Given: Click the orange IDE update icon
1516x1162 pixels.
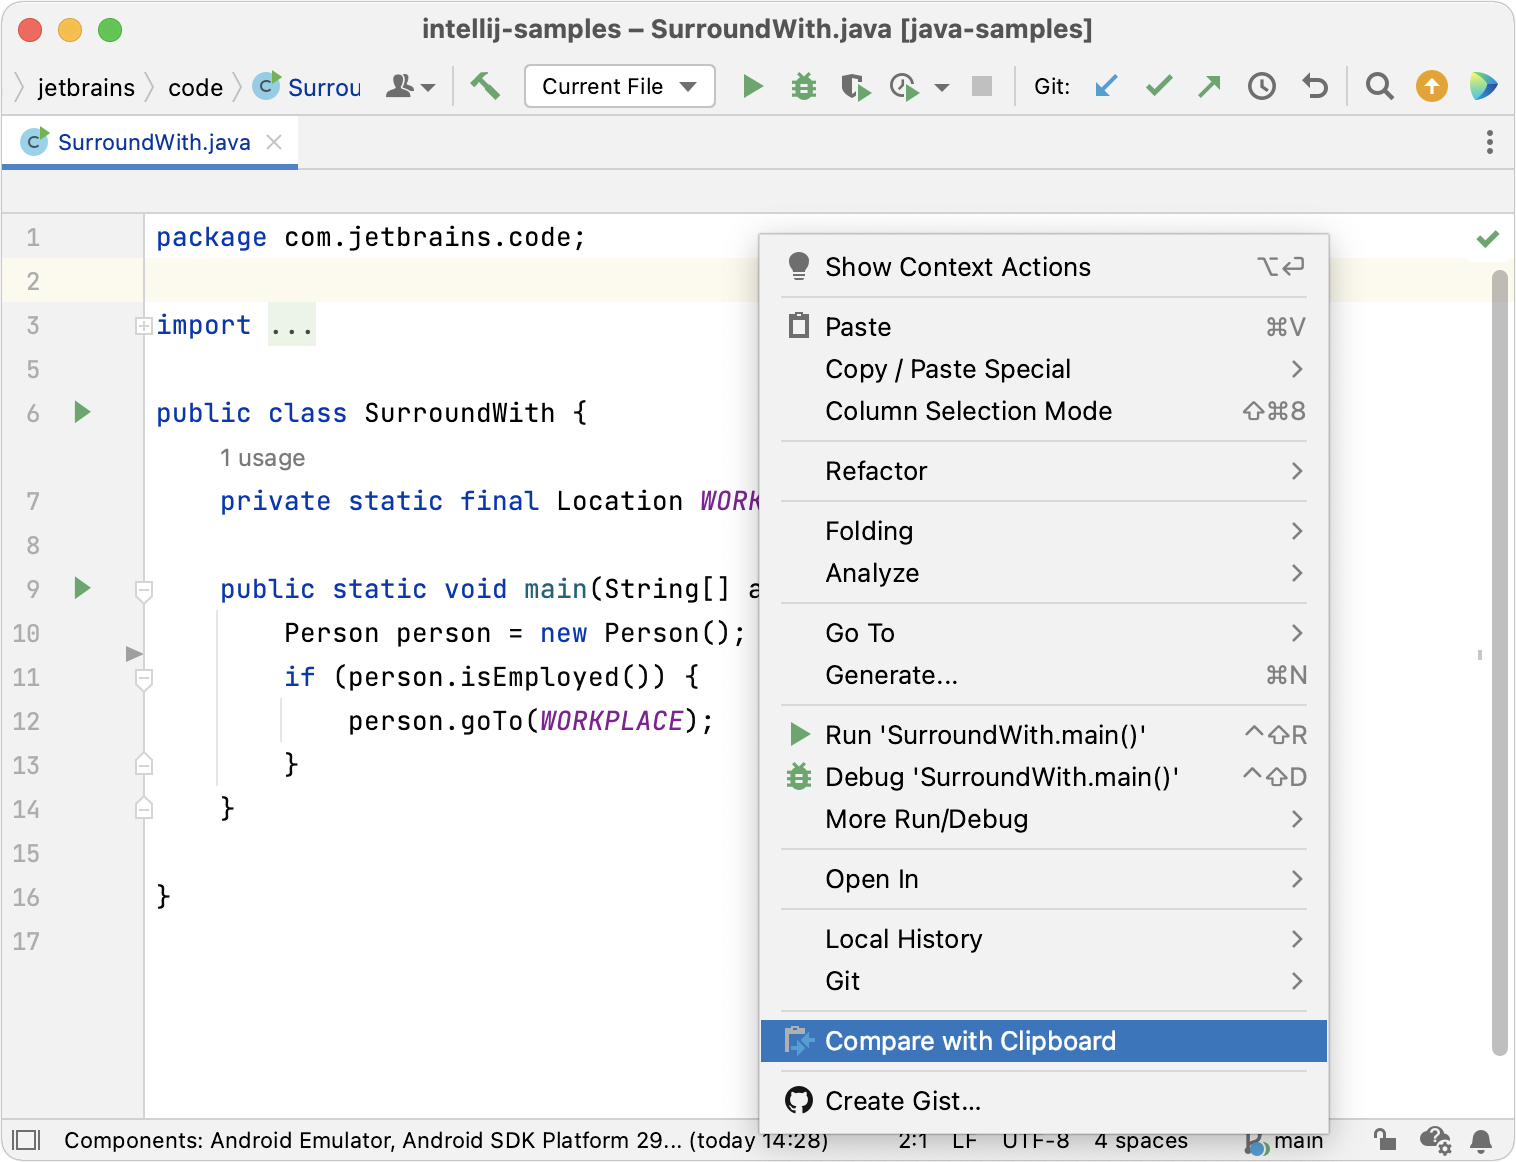Looking at the screenshot, I should 1432,87.
